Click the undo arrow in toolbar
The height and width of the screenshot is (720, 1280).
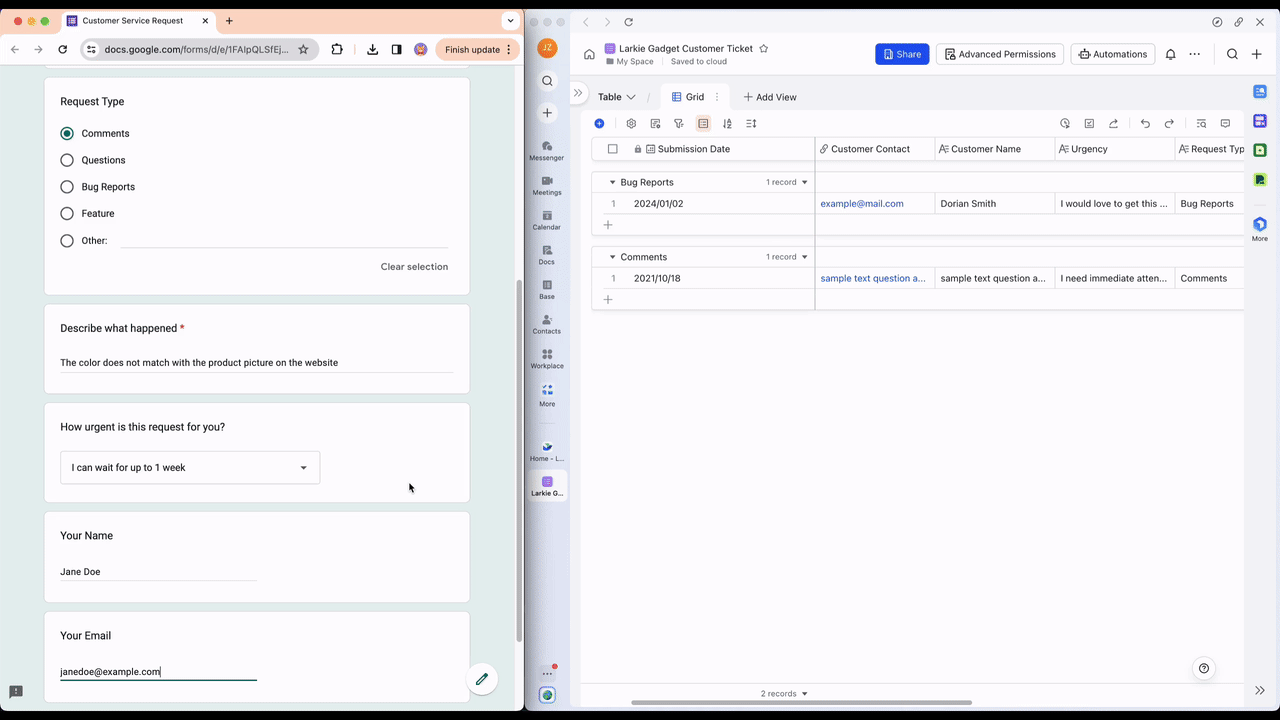1145,124
